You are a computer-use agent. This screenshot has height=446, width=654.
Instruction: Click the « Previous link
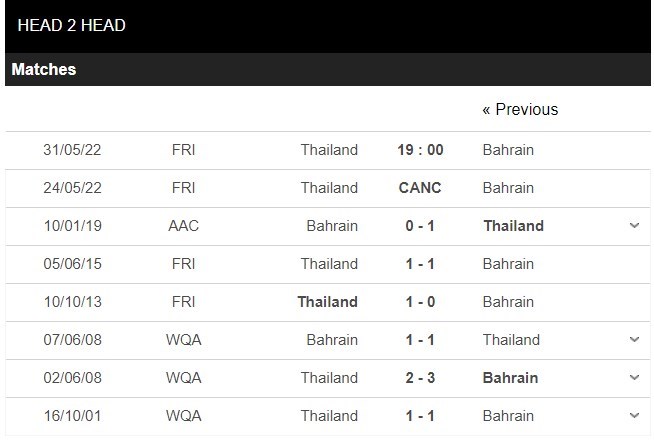tap(520, 109)
